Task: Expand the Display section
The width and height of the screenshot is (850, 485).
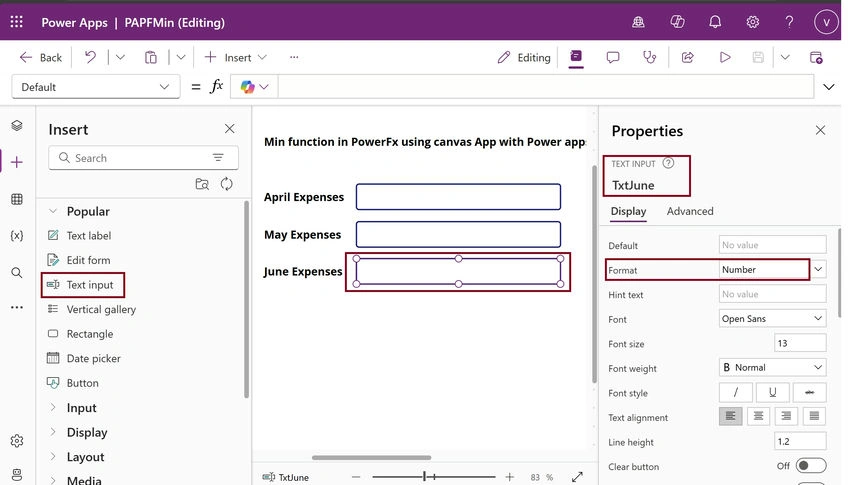Action: pyautogui.click(x=53, y=432)
